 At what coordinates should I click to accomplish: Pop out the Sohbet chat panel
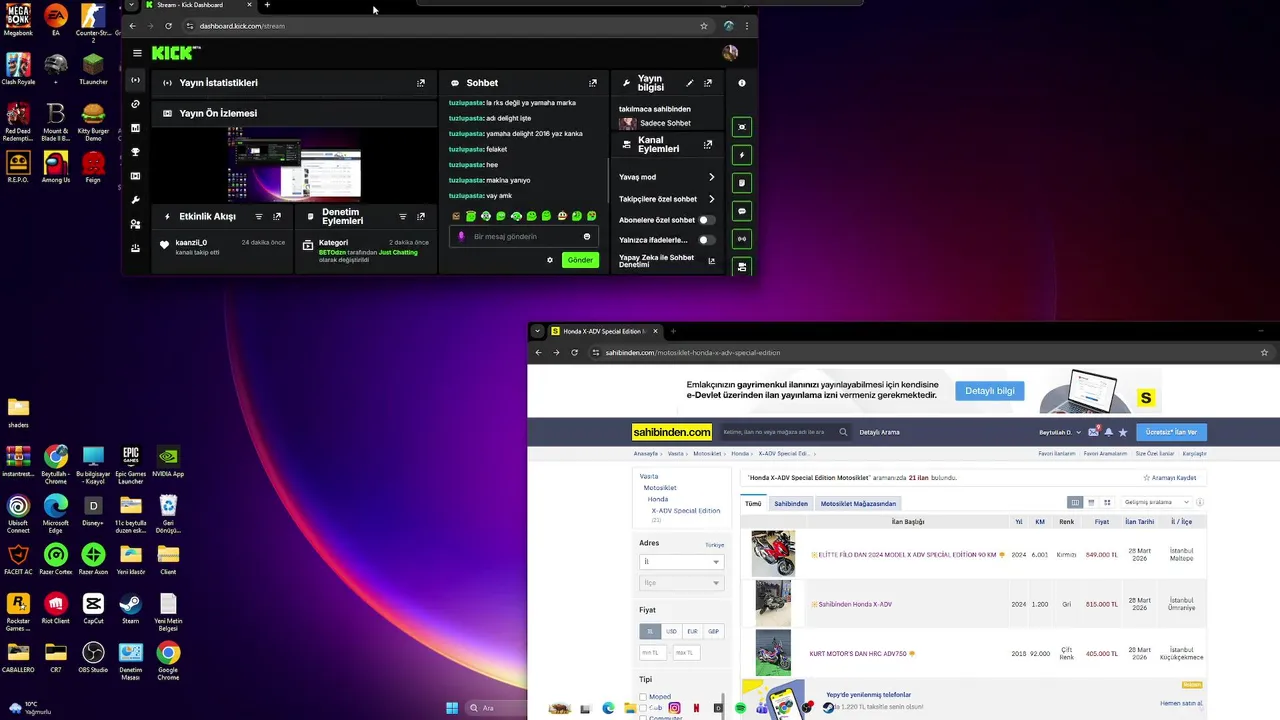point(593,83)
